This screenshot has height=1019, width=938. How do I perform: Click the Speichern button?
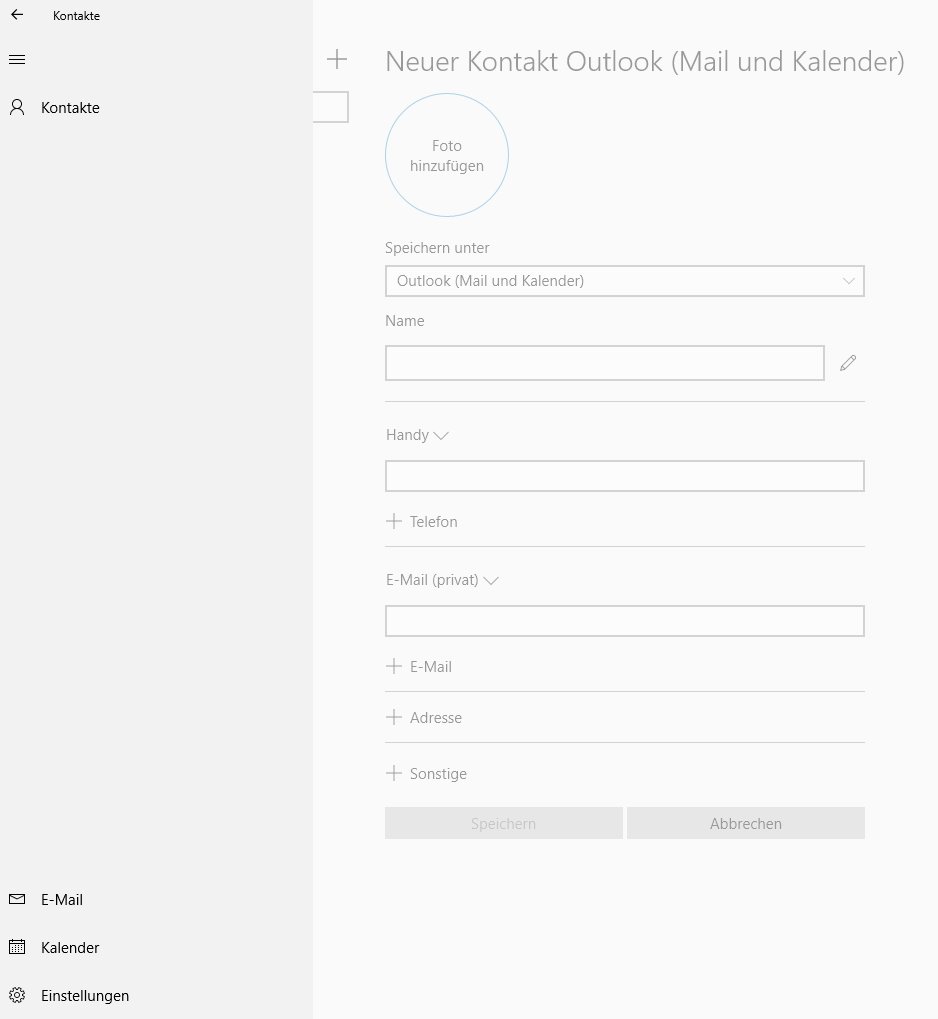coord(504,823)
